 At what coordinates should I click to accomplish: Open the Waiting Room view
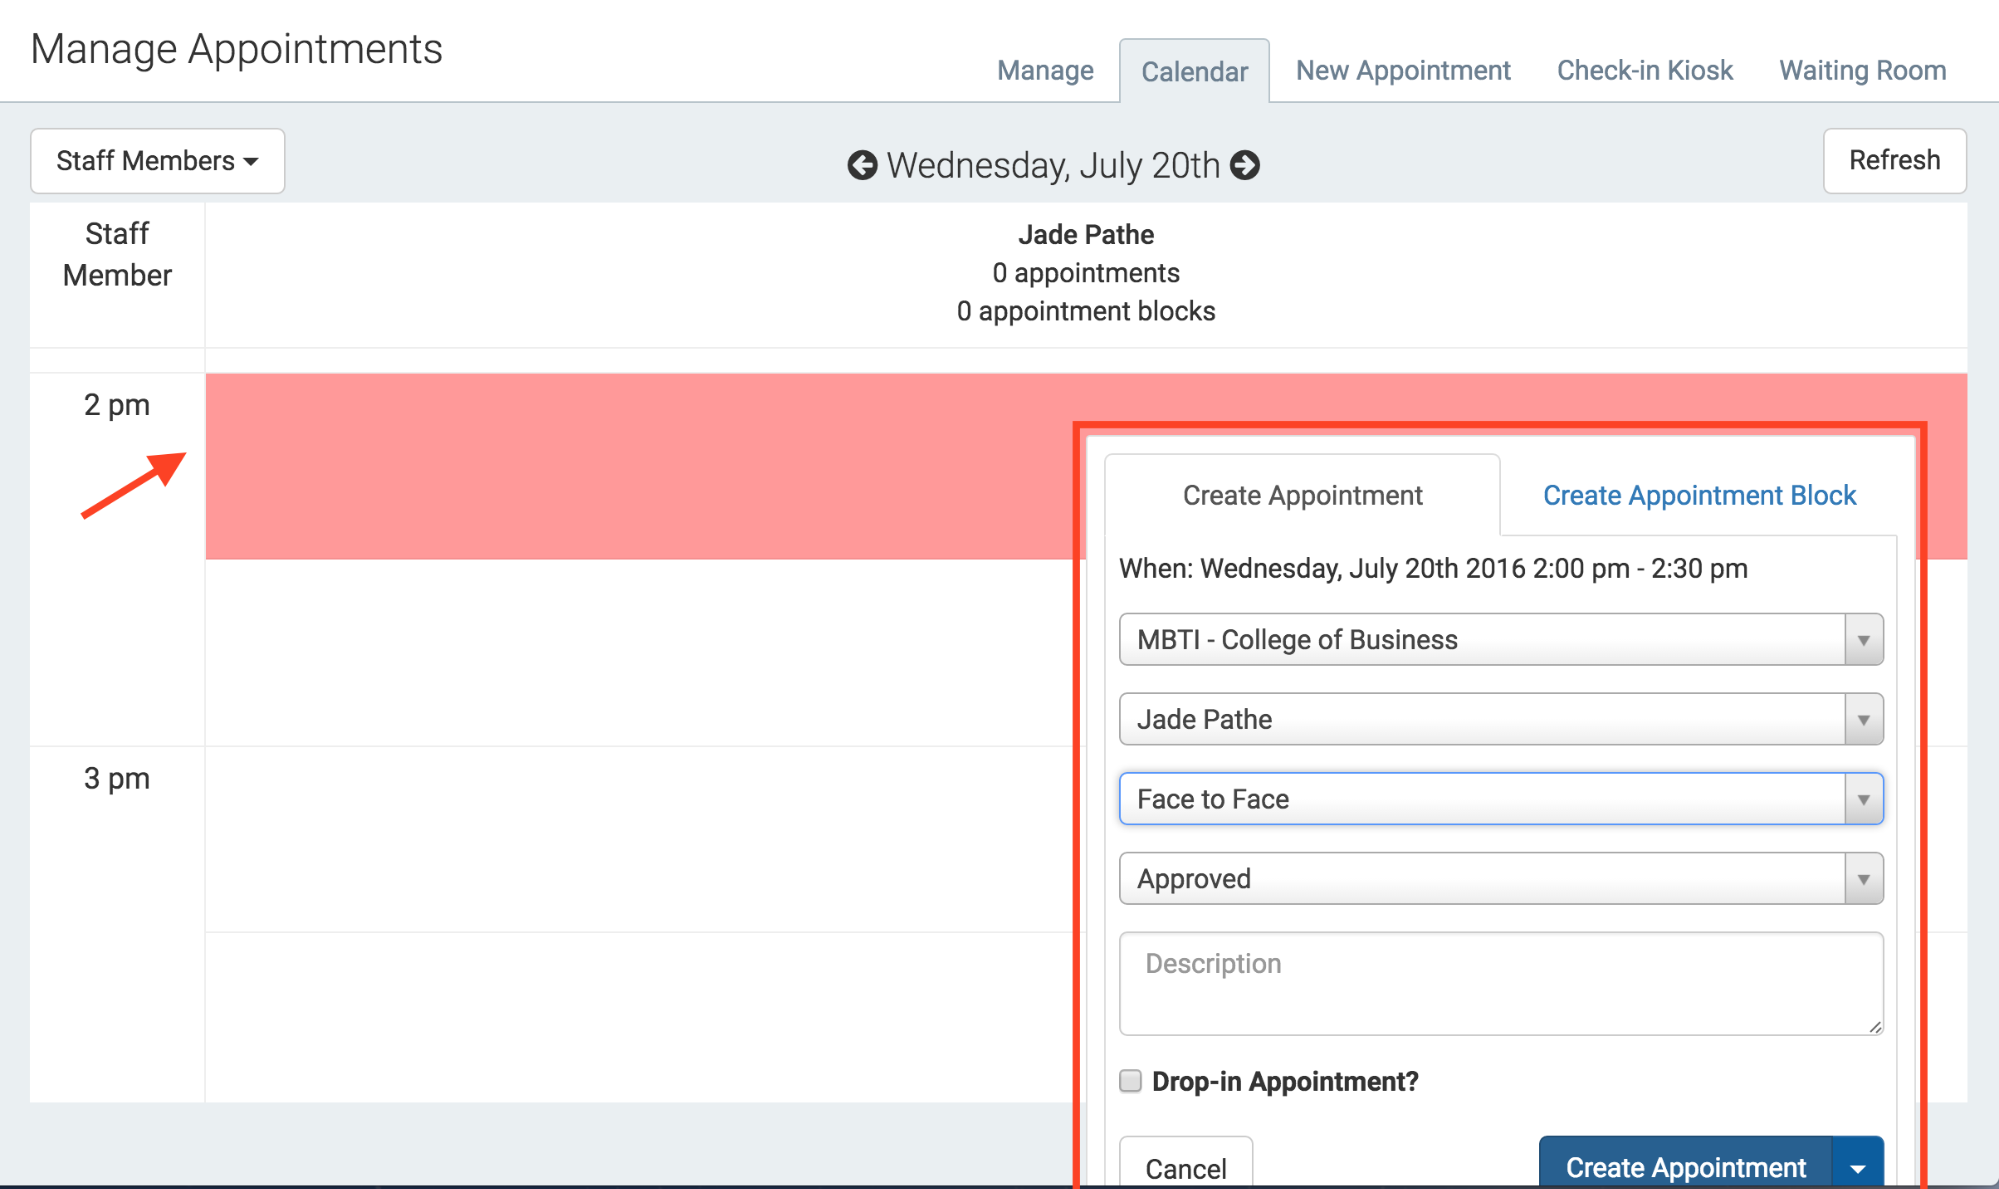click(1862, 70)
